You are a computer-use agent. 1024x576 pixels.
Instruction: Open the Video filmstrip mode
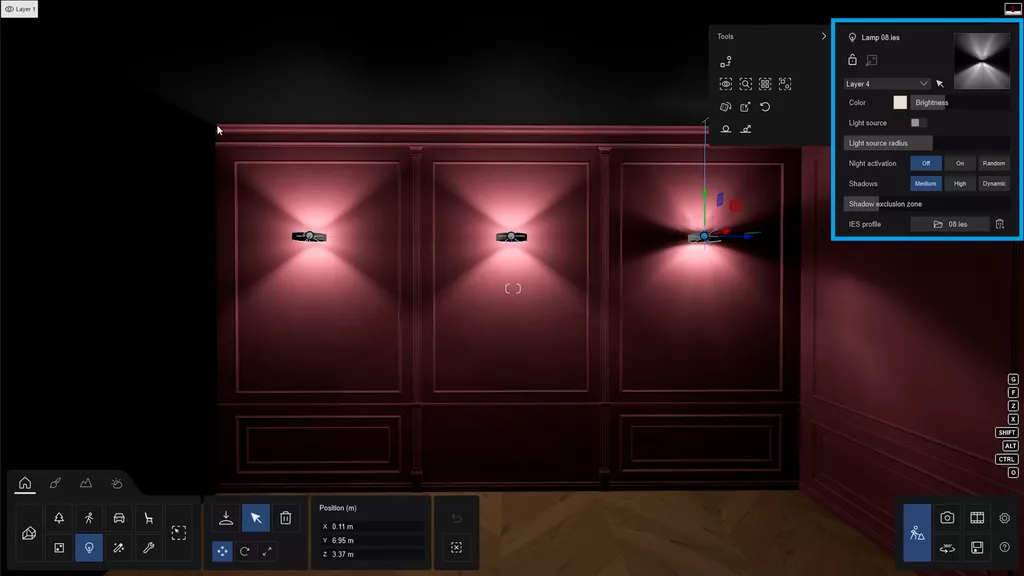click(977, 518)
